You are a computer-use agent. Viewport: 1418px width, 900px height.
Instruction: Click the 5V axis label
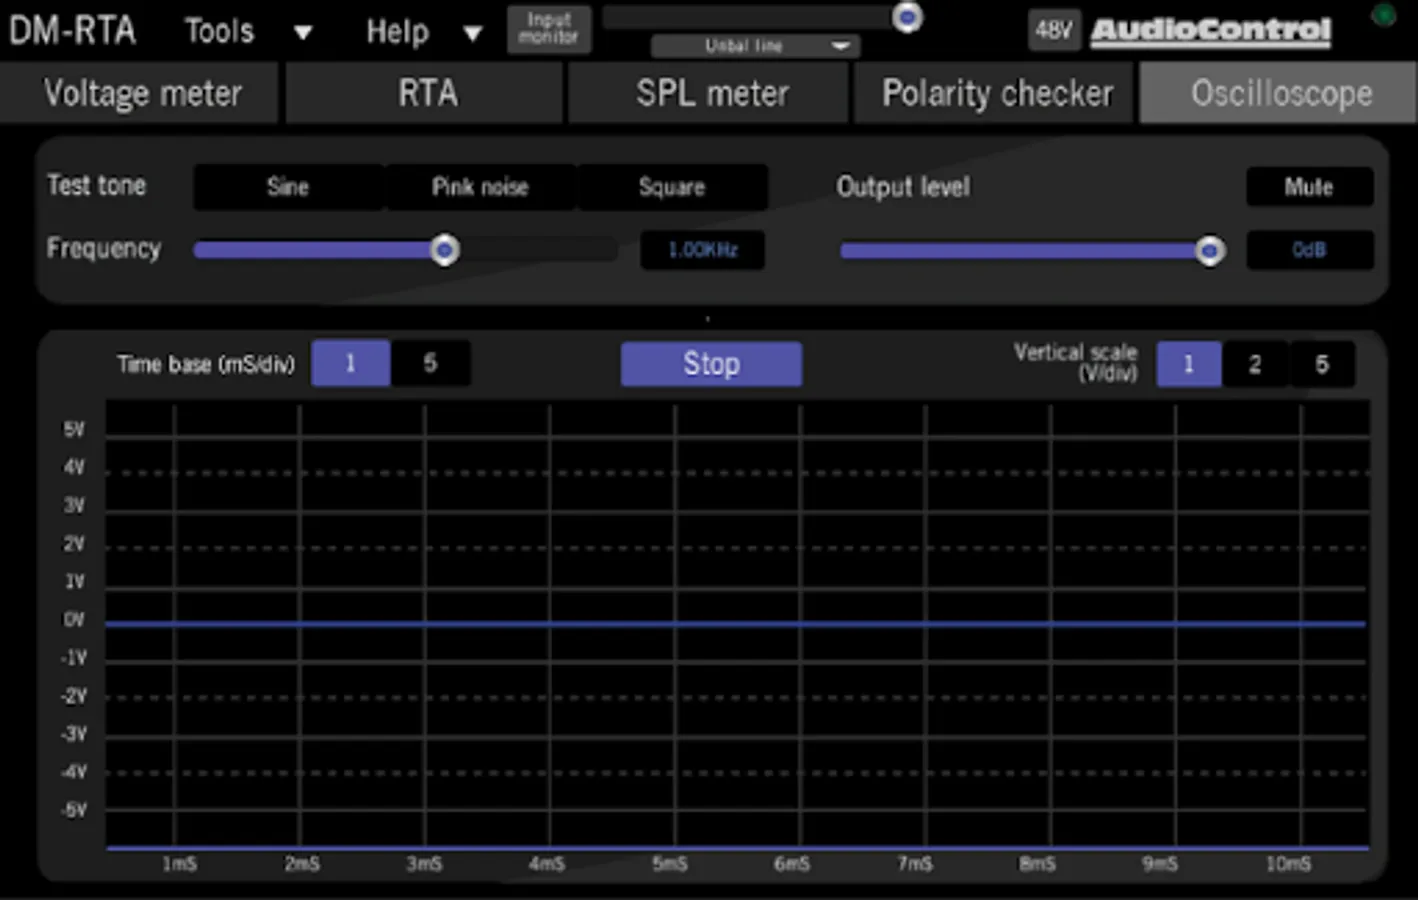tap(74, 430)
